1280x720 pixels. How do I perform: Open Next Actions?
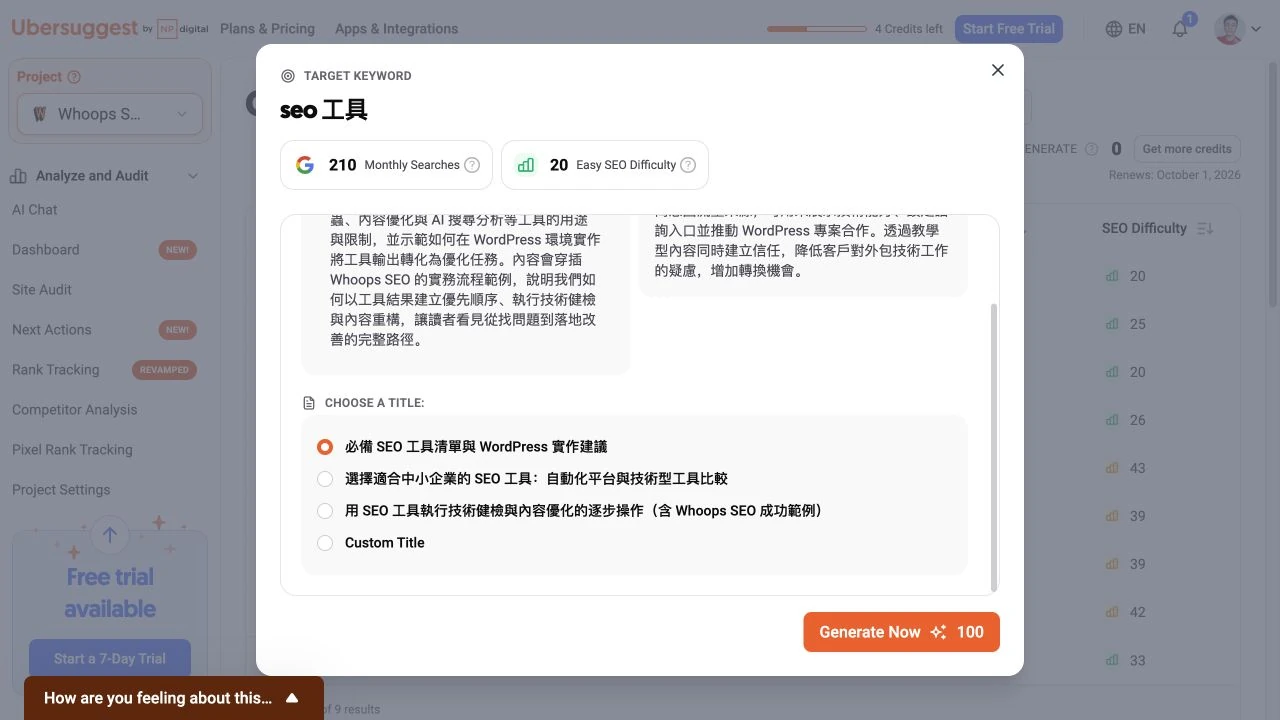51,330
